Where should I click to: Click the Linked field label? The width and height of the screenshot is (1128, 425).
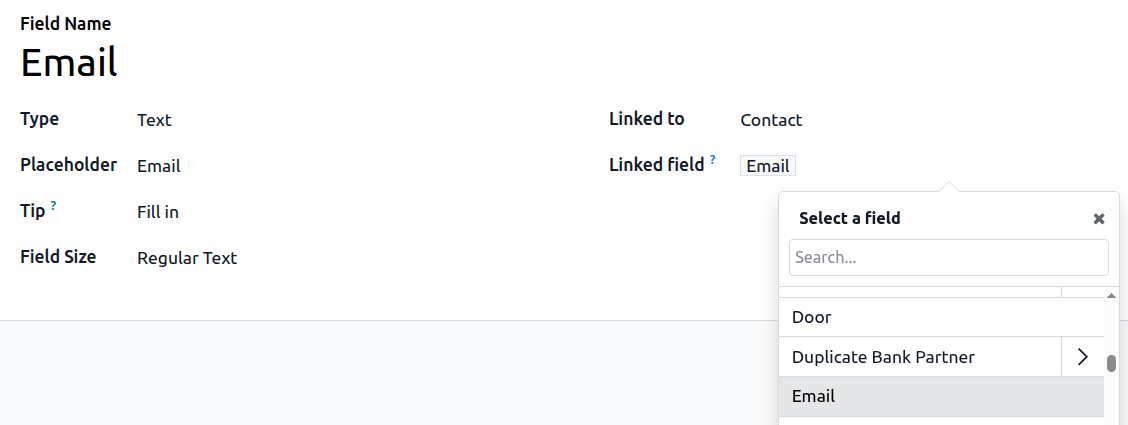coord(656,165)
